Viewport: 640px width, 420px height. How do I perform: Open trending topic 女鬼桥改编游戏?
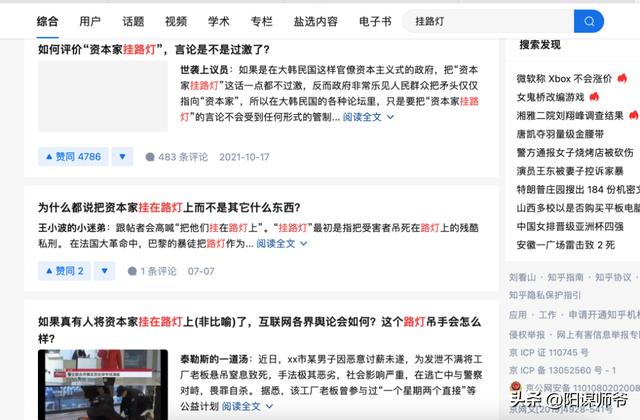550,97
